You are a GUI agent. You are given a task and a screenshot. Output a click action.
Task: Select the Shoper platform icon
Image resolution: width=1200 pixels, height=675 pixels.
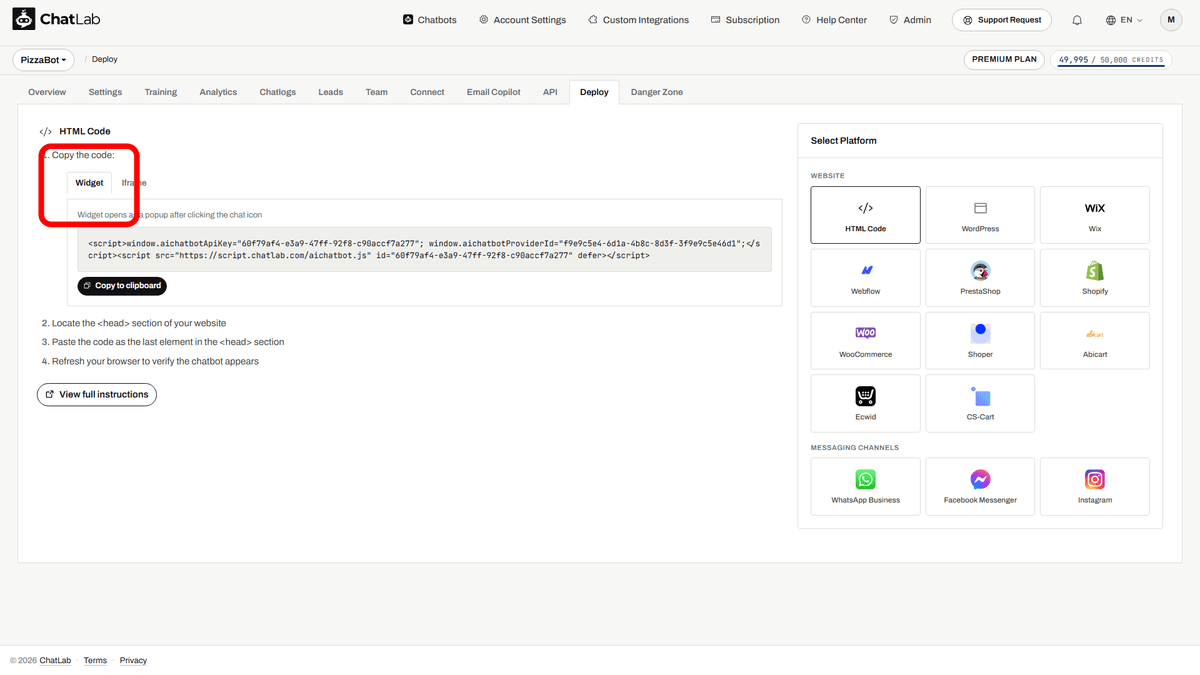click(980, 333)
